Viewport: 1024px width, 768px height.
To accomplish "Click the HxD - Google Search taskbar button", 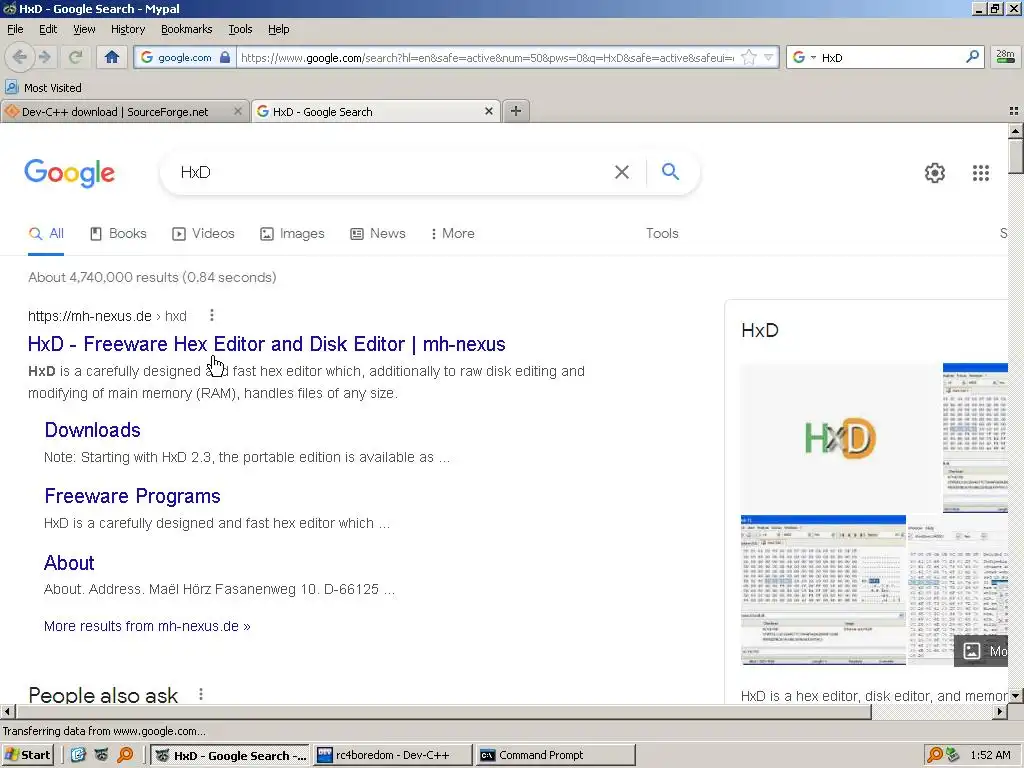I will point(231,755).
